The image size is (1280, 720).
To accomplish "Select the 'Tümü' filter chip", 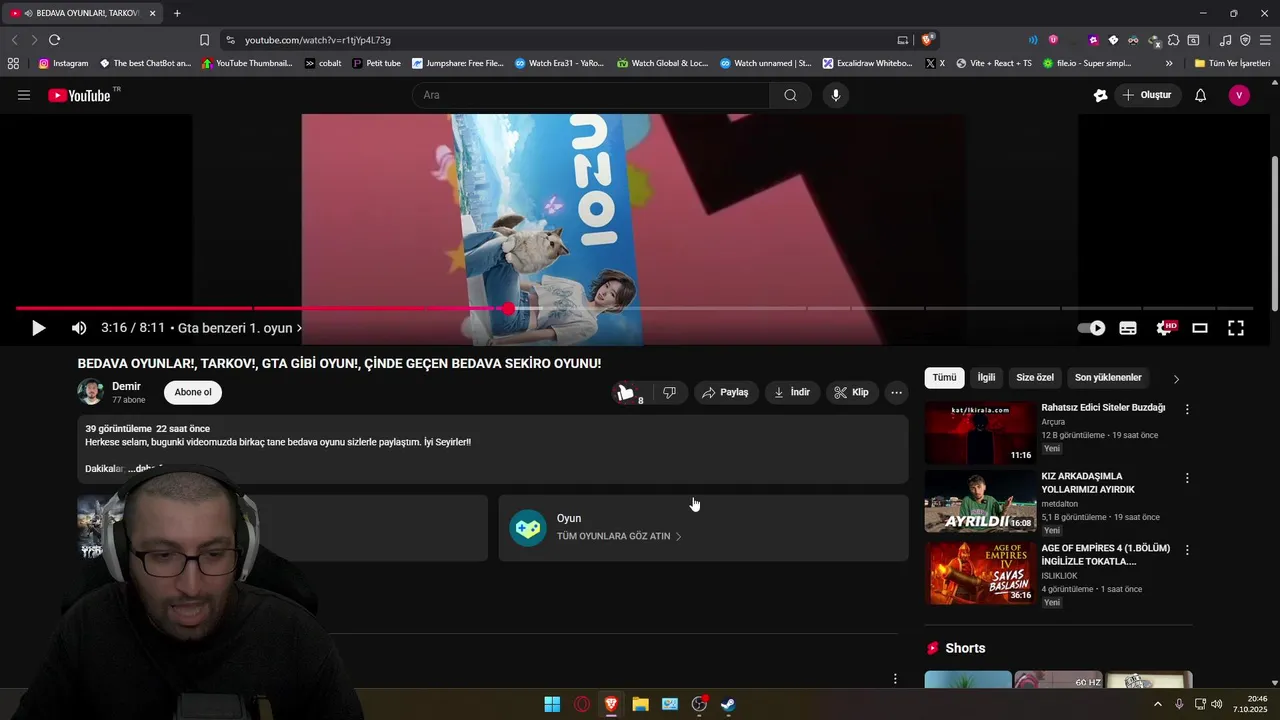I will (945, 378).
